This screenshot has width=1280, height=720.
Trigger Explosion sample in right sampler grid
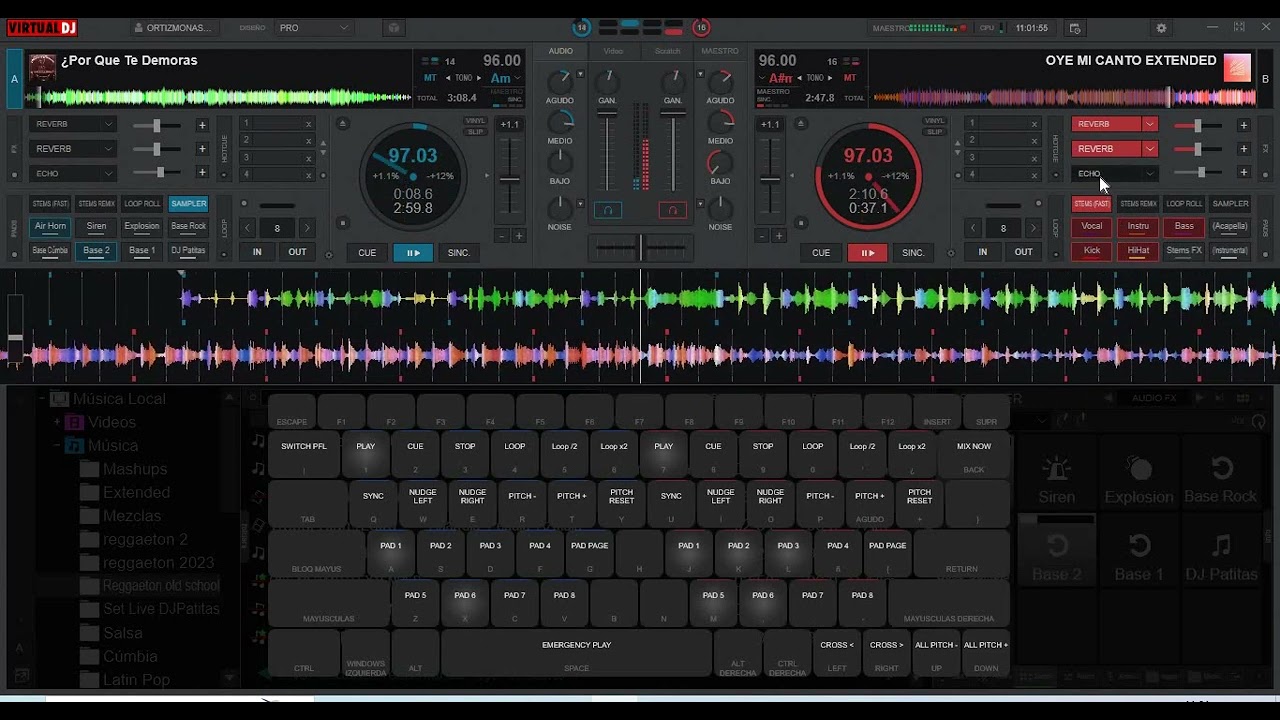1138,480
